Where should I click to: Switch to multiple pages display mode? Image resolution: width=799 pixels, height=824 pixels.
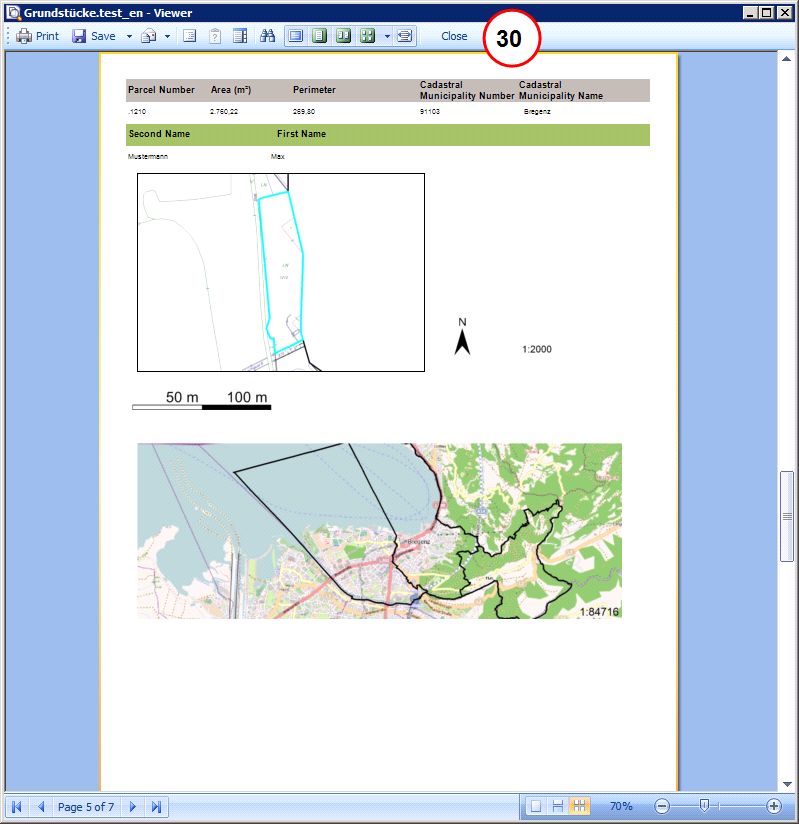click(579, 806)
